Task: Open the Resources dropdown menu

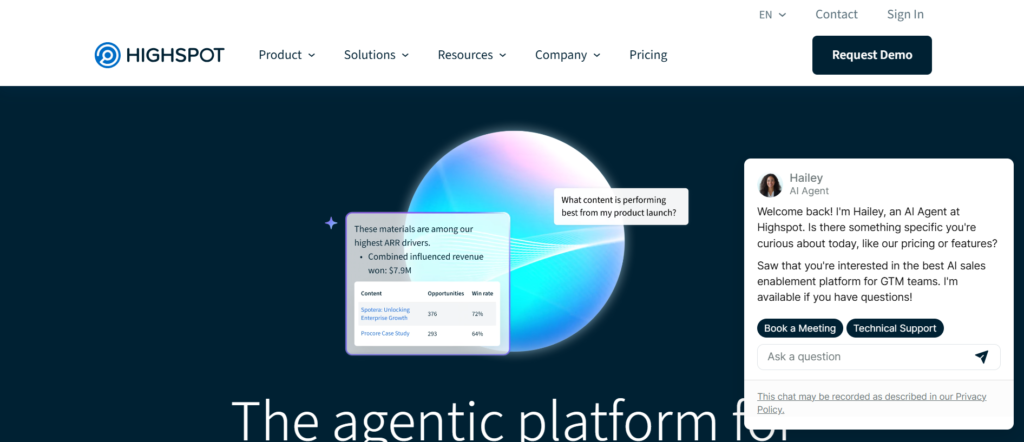Action: coord(471,55)
